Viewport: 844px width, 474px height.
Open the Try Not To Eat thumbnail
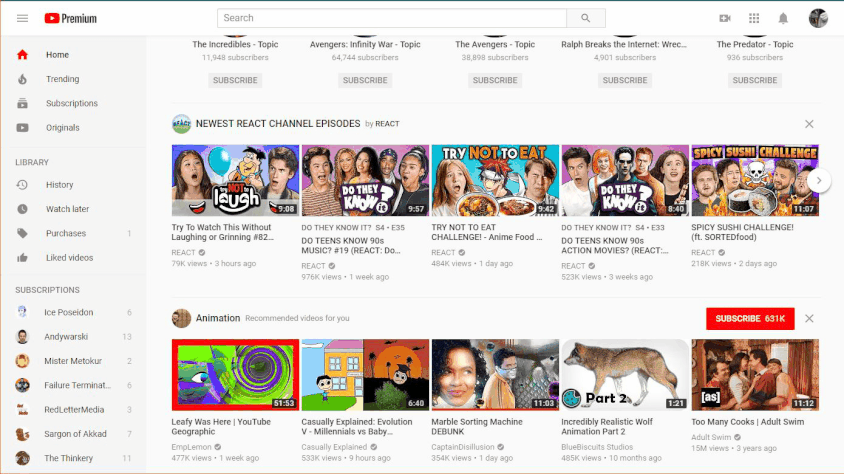pos(495,180)
